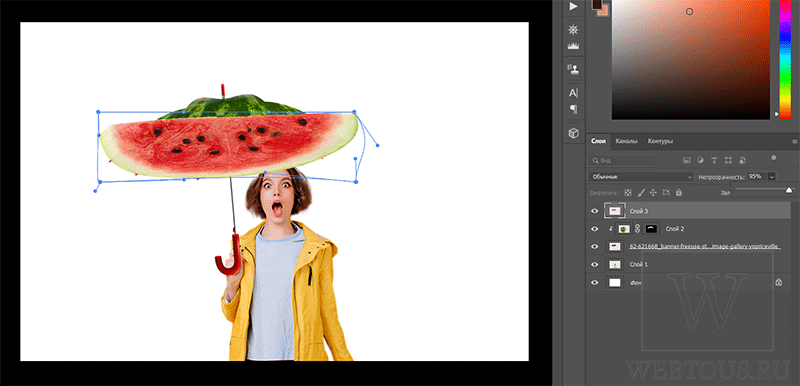Open the Clone Source stamp panel icon

pyautogui.click(x=573, y=69)
